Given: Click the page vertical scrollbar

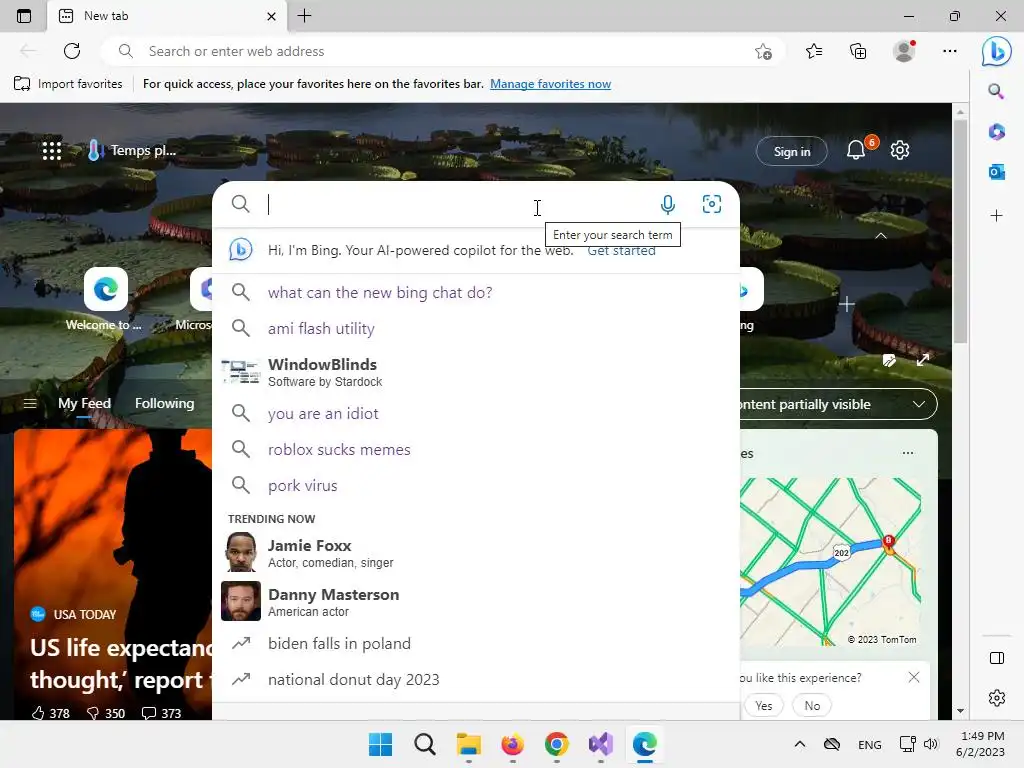Looking at the screenshot, I should (960, 232).
